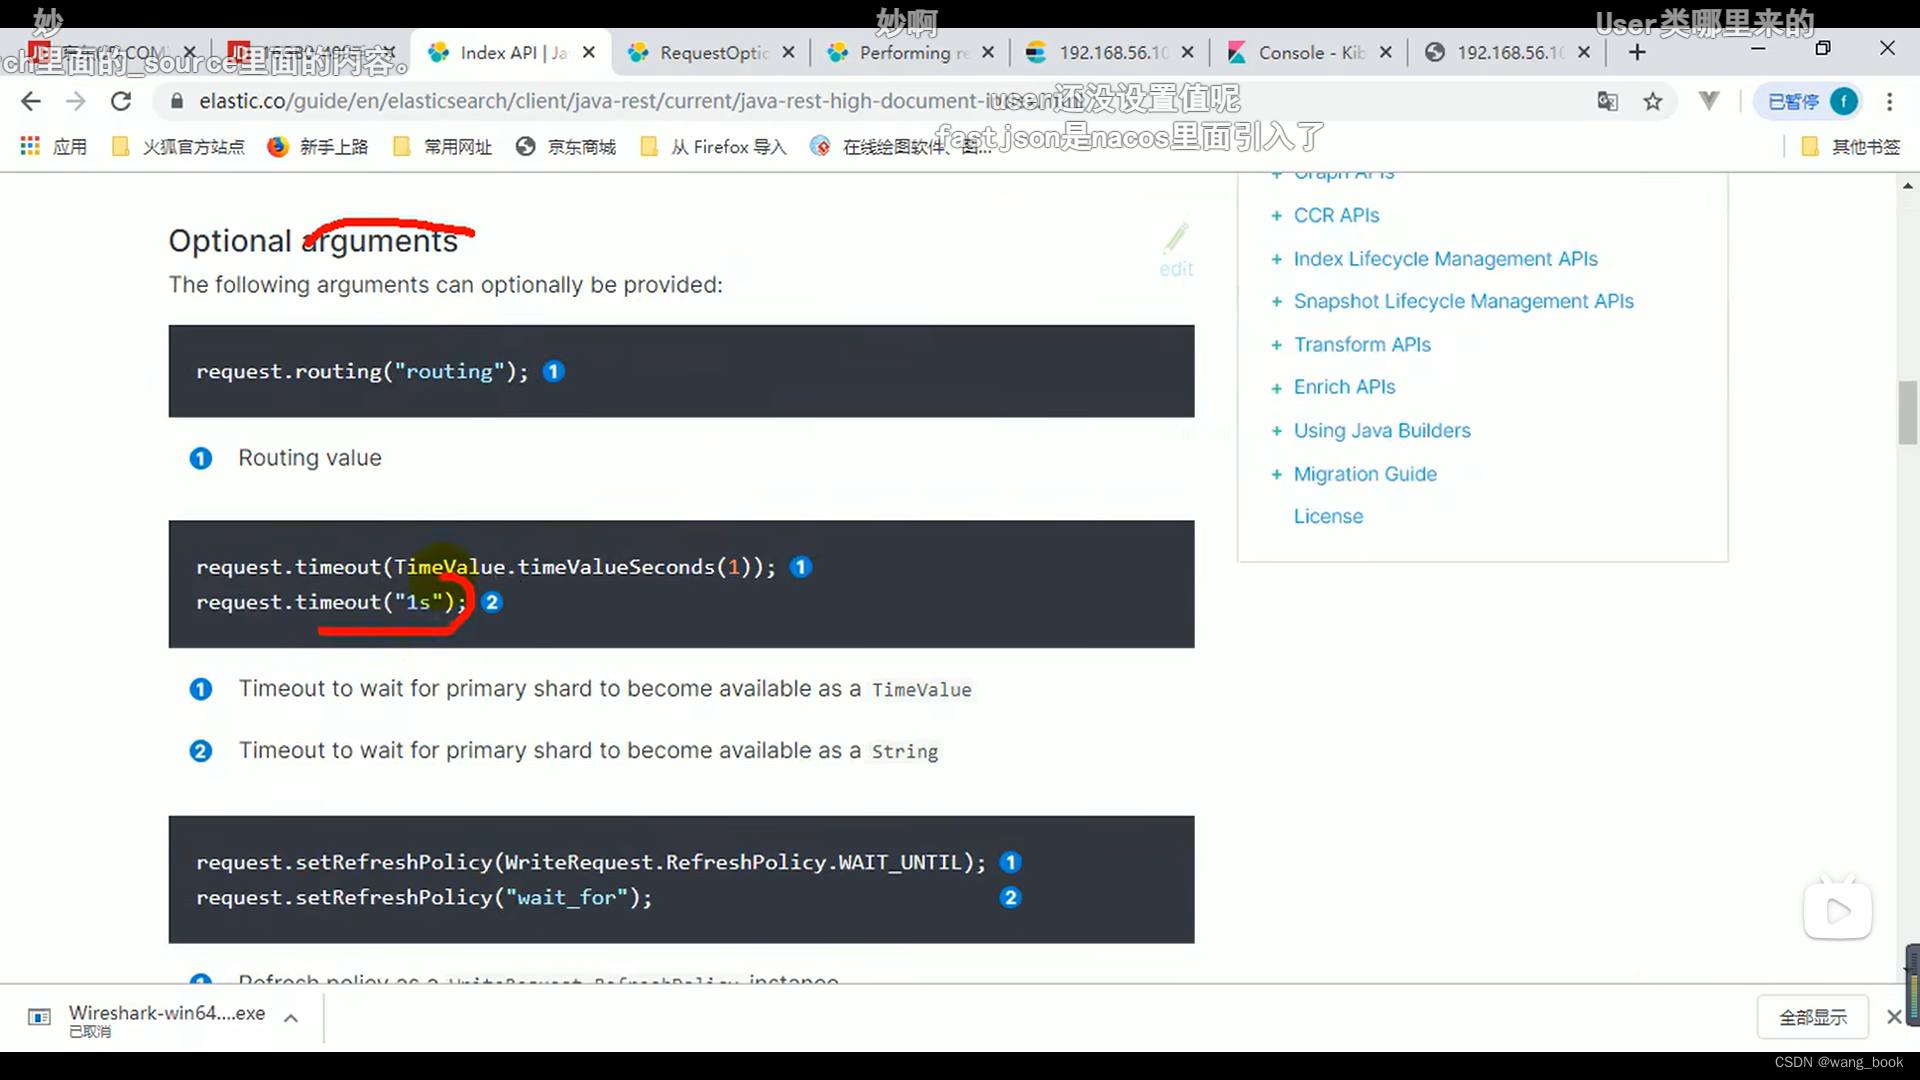Click the String inline code text

905,752
